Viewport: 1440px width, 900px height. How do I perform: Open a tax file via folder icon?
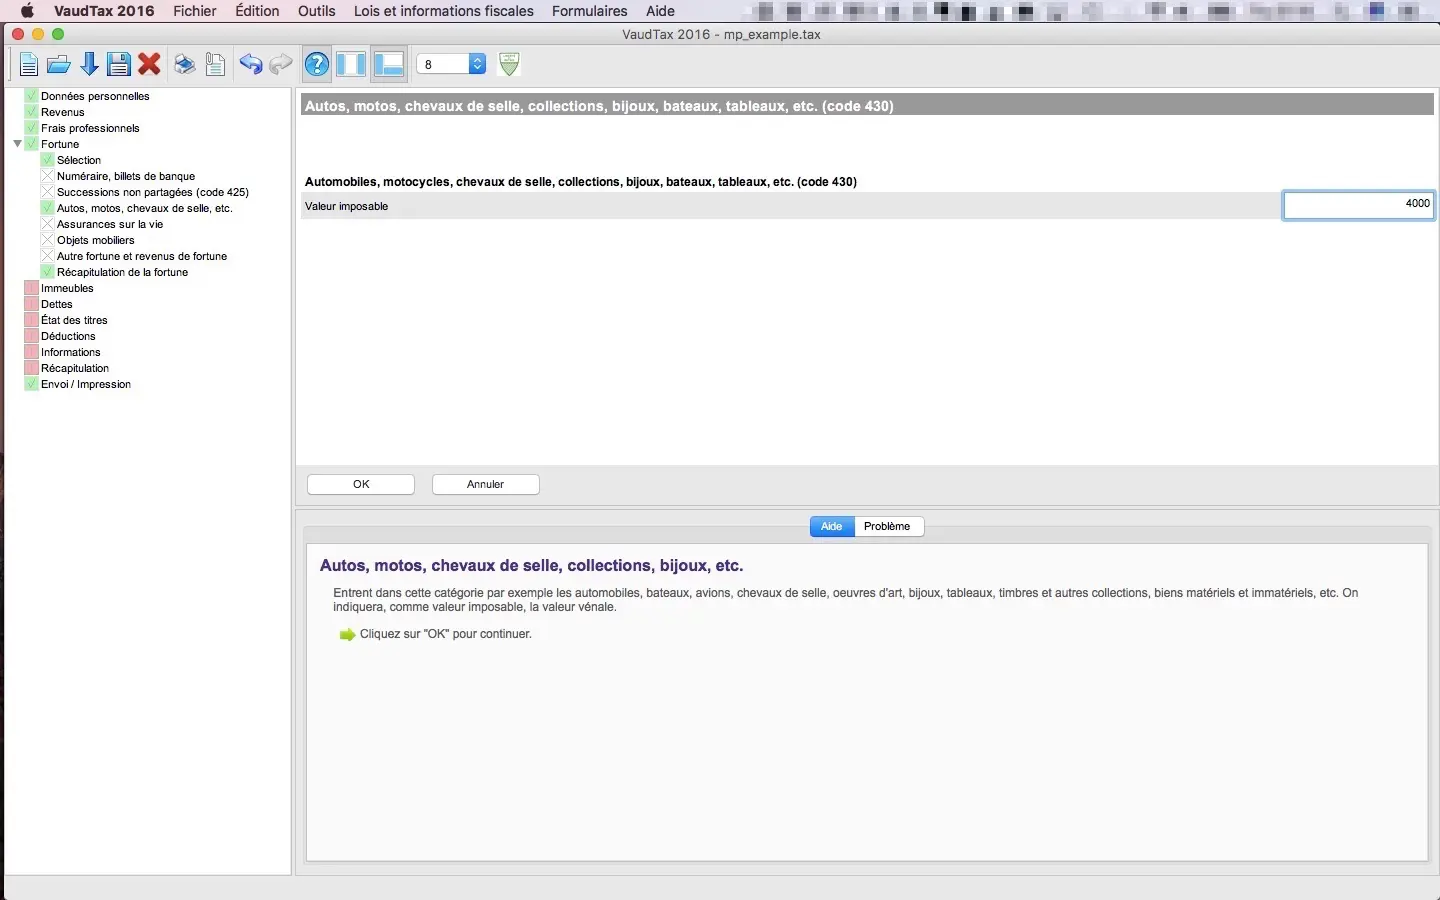tap(59, 65)
